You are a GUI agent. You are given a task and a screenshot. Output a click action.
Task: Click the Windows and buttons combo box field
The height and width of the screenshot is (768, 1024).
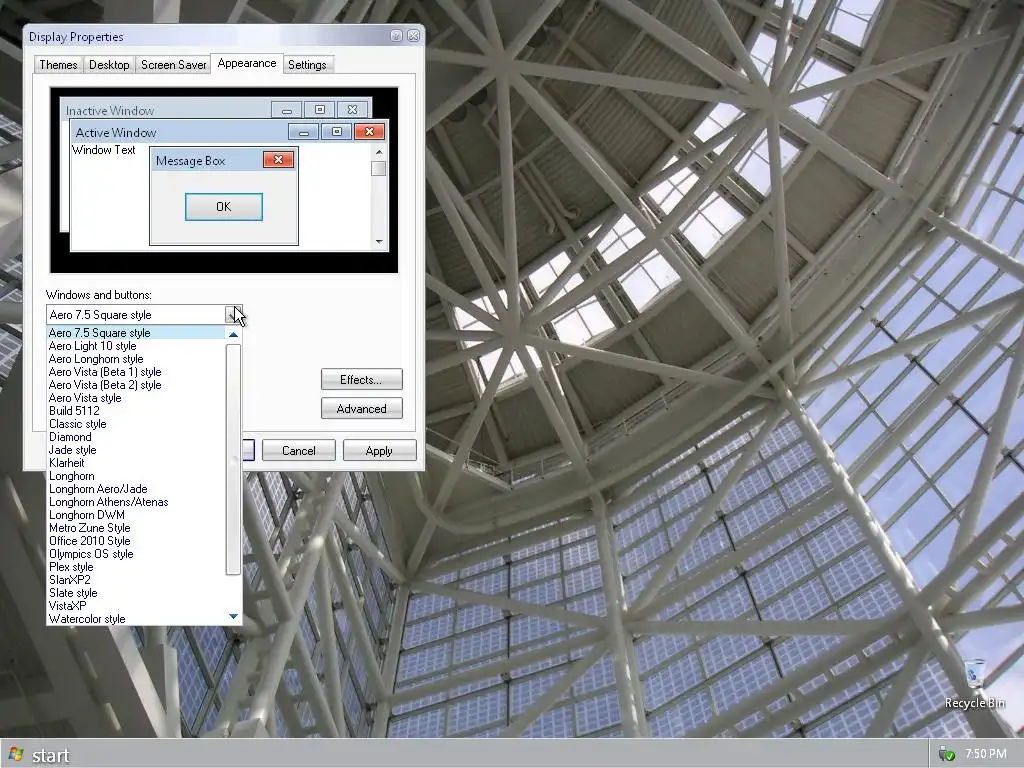pos(144,315)
